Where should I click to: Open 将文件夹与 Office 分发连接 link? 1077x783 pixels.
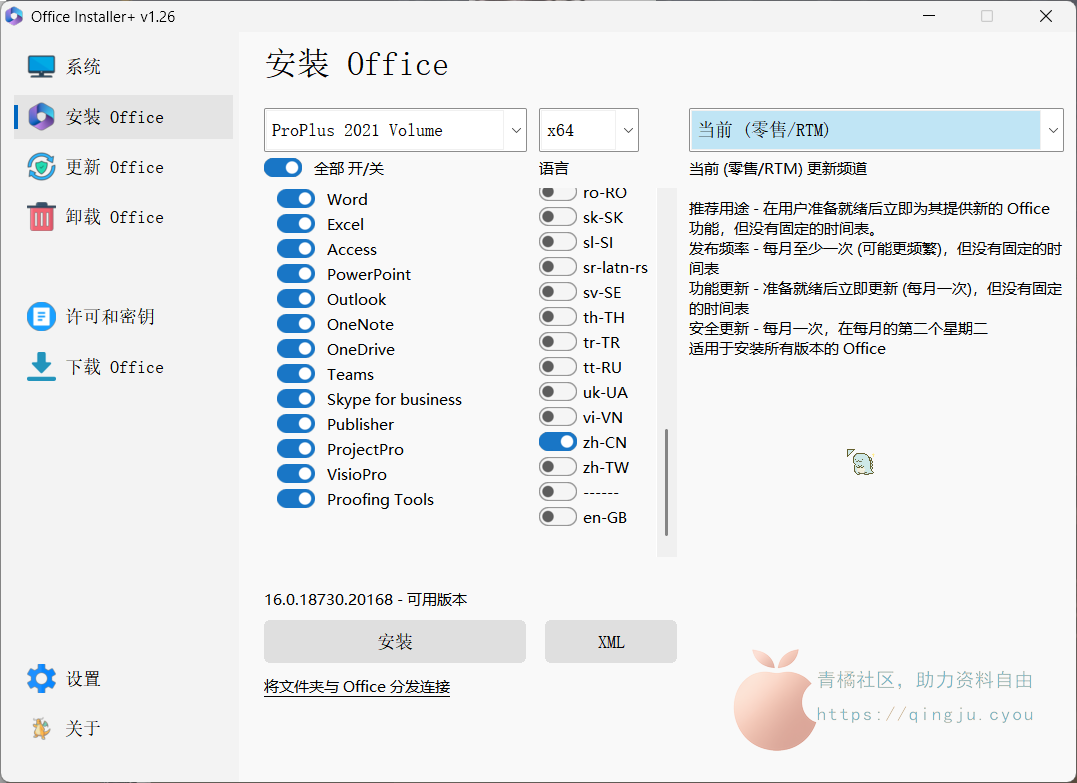(357, 687)
